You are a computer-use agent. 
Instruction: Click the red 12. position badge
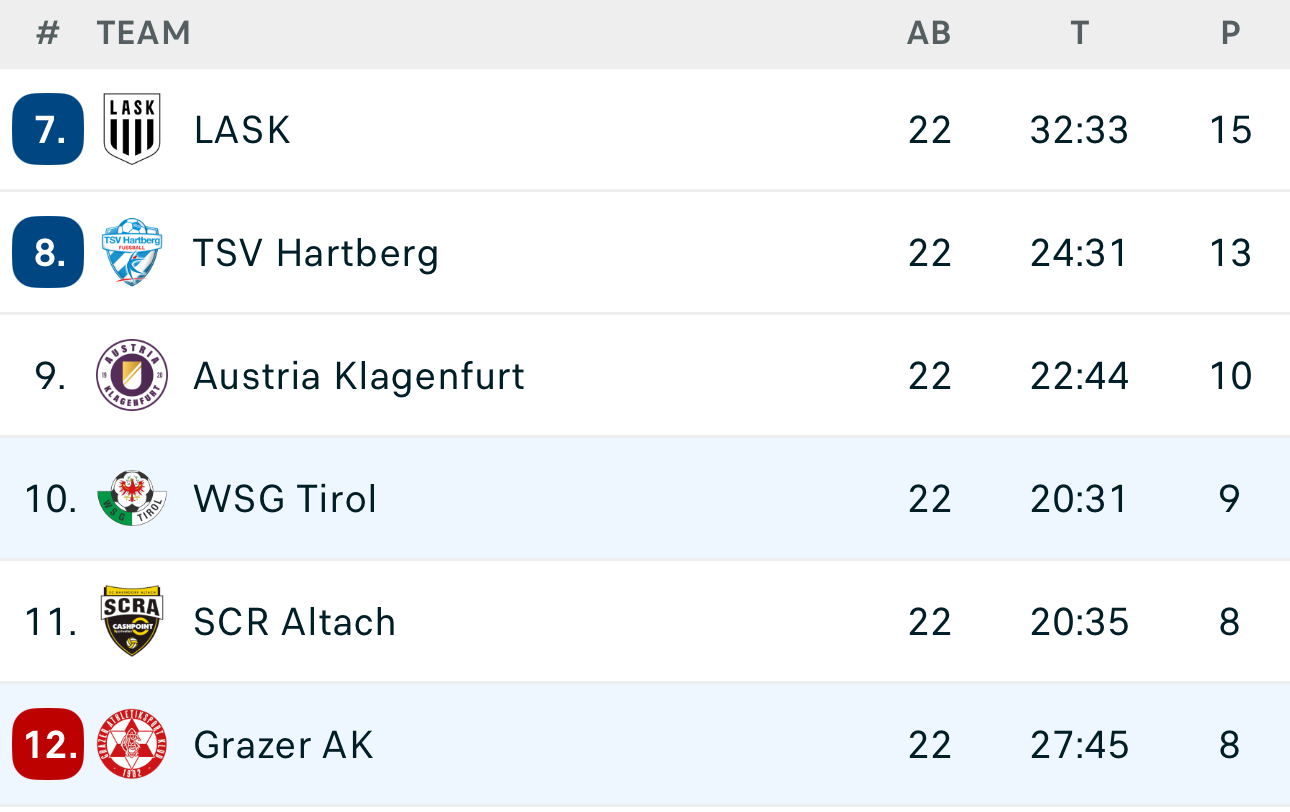point(48,744)
